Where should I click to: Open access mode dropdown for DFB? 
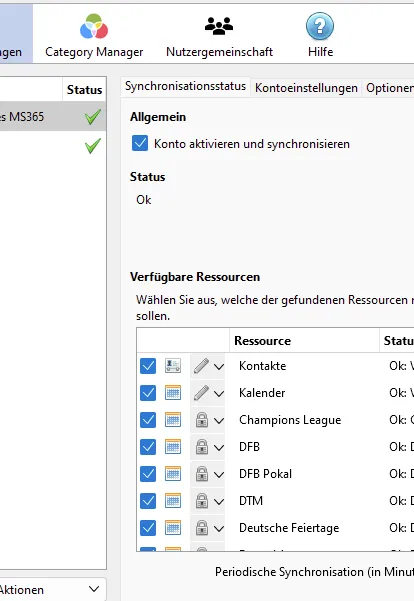[219, 447]
